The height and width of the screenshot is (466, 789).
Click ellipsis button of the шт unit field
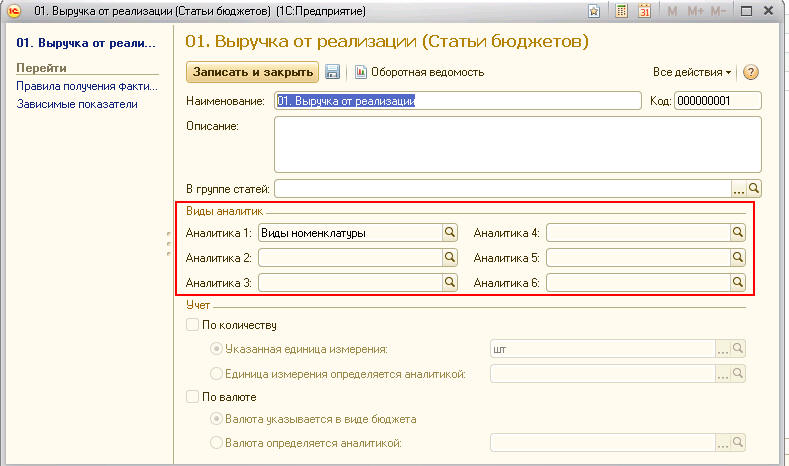(x=723, y=349)
